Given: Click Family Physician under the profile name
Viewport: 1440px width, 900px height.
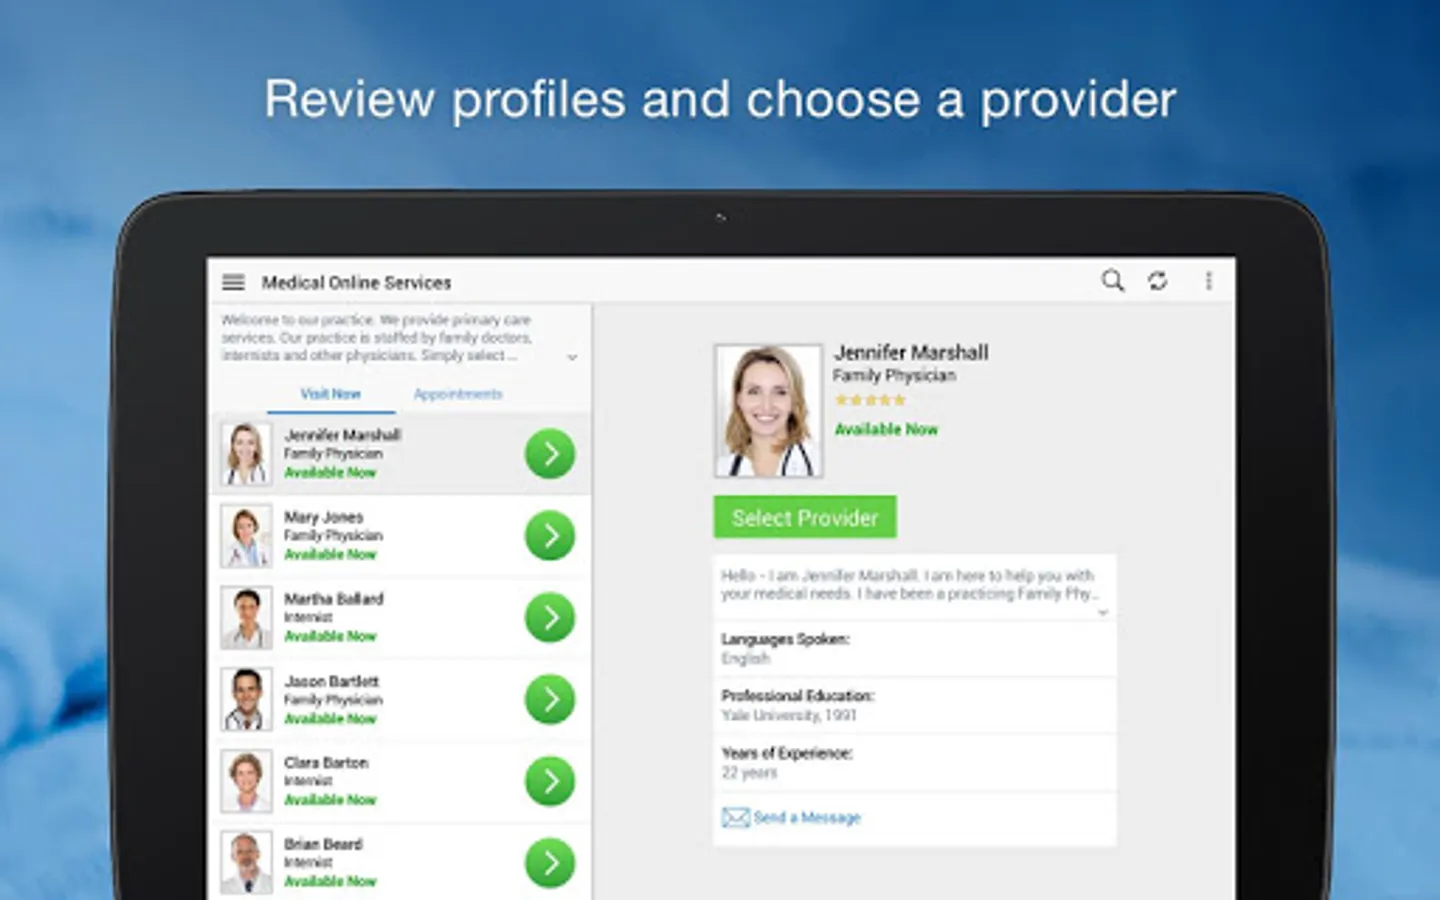Looking at the screenshot, I should coord(894,376).
